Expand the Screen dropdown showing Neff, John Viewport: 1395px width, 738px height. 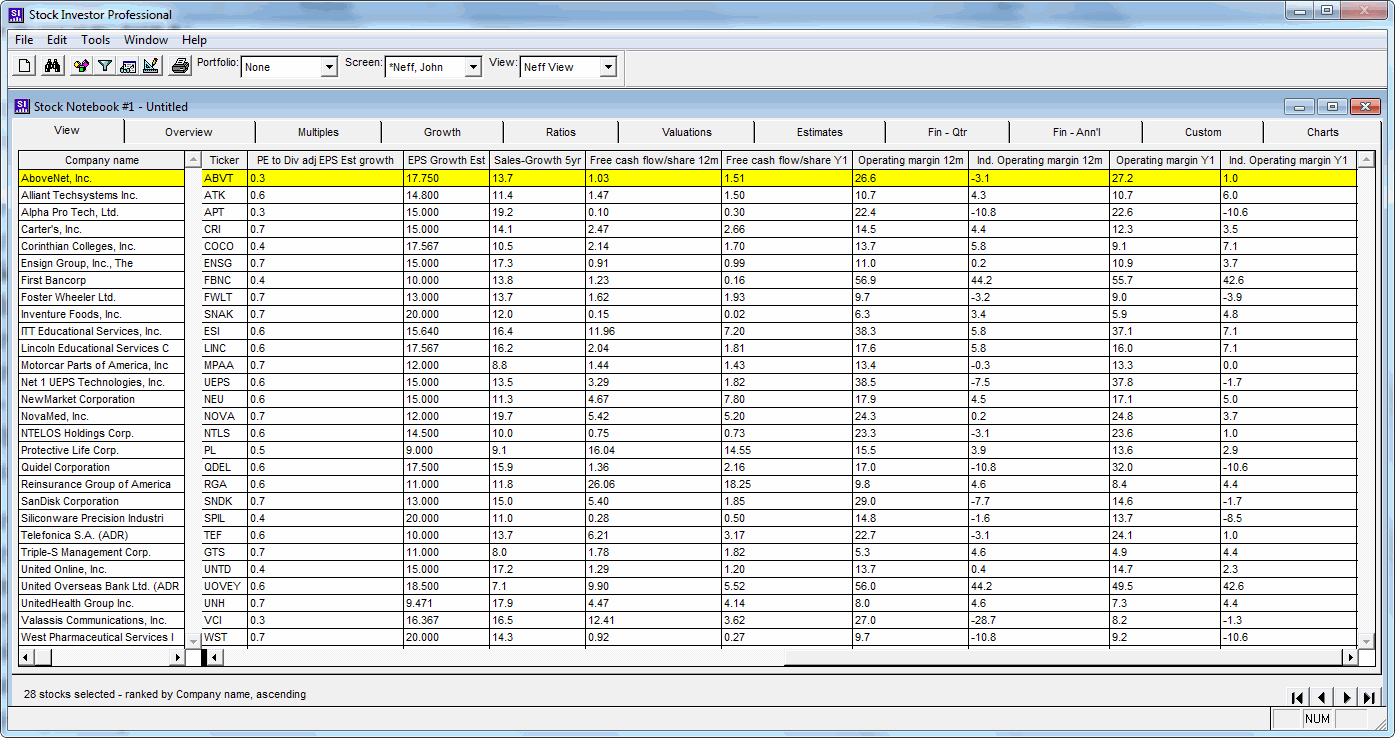pos(473,68)
